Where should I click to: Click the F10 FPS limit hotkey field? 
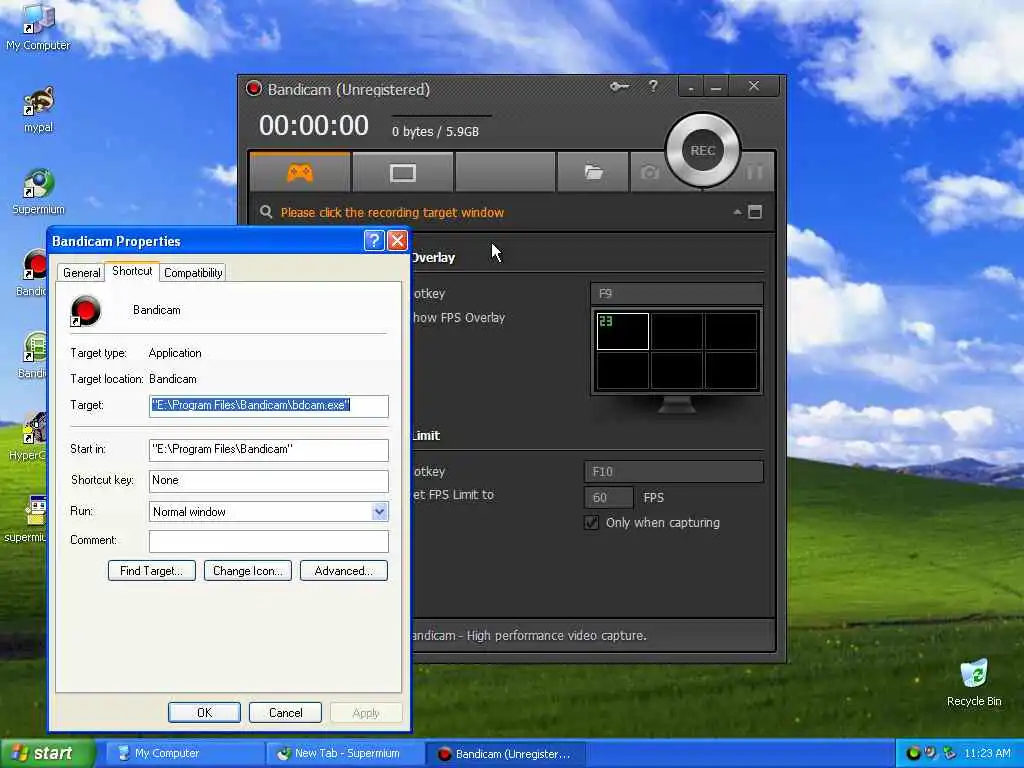click(x=673, y=472)
